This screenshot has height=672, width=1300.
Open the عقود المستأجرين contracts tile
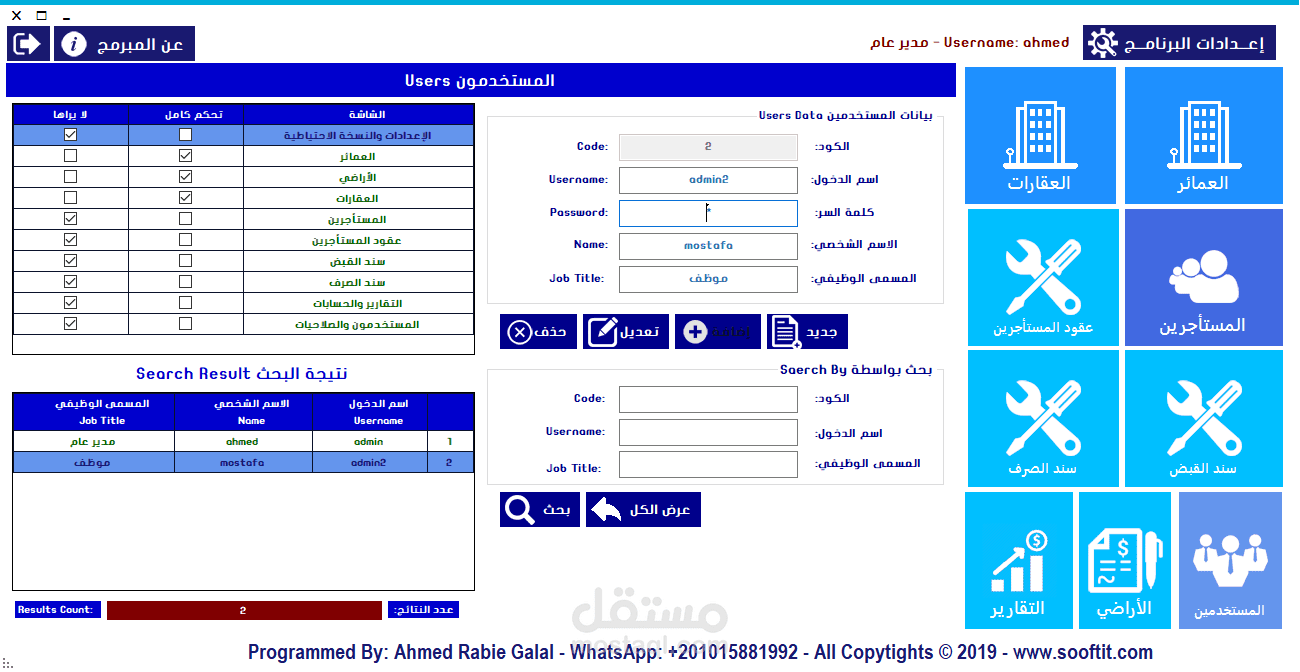[1043, 276]
